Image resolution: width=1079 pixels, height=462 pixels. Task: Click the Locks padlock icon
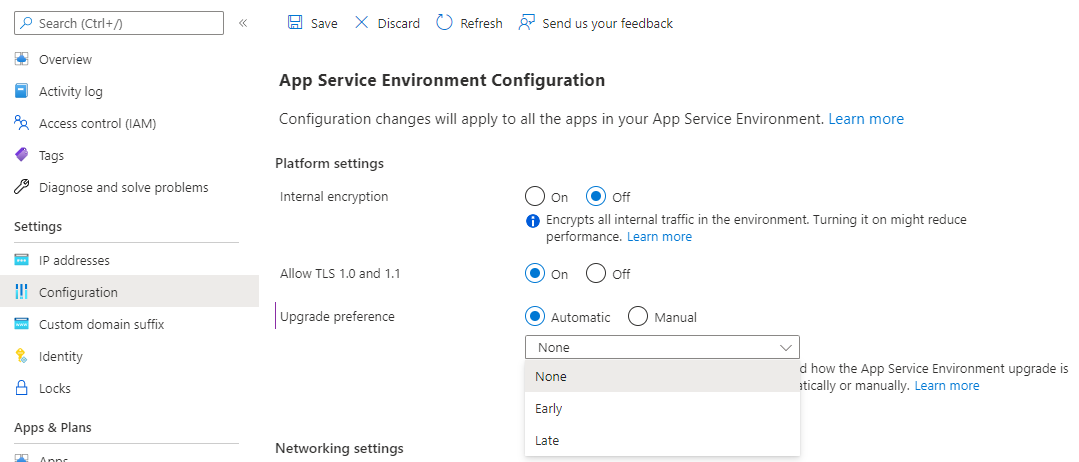[x=21, y=388]
